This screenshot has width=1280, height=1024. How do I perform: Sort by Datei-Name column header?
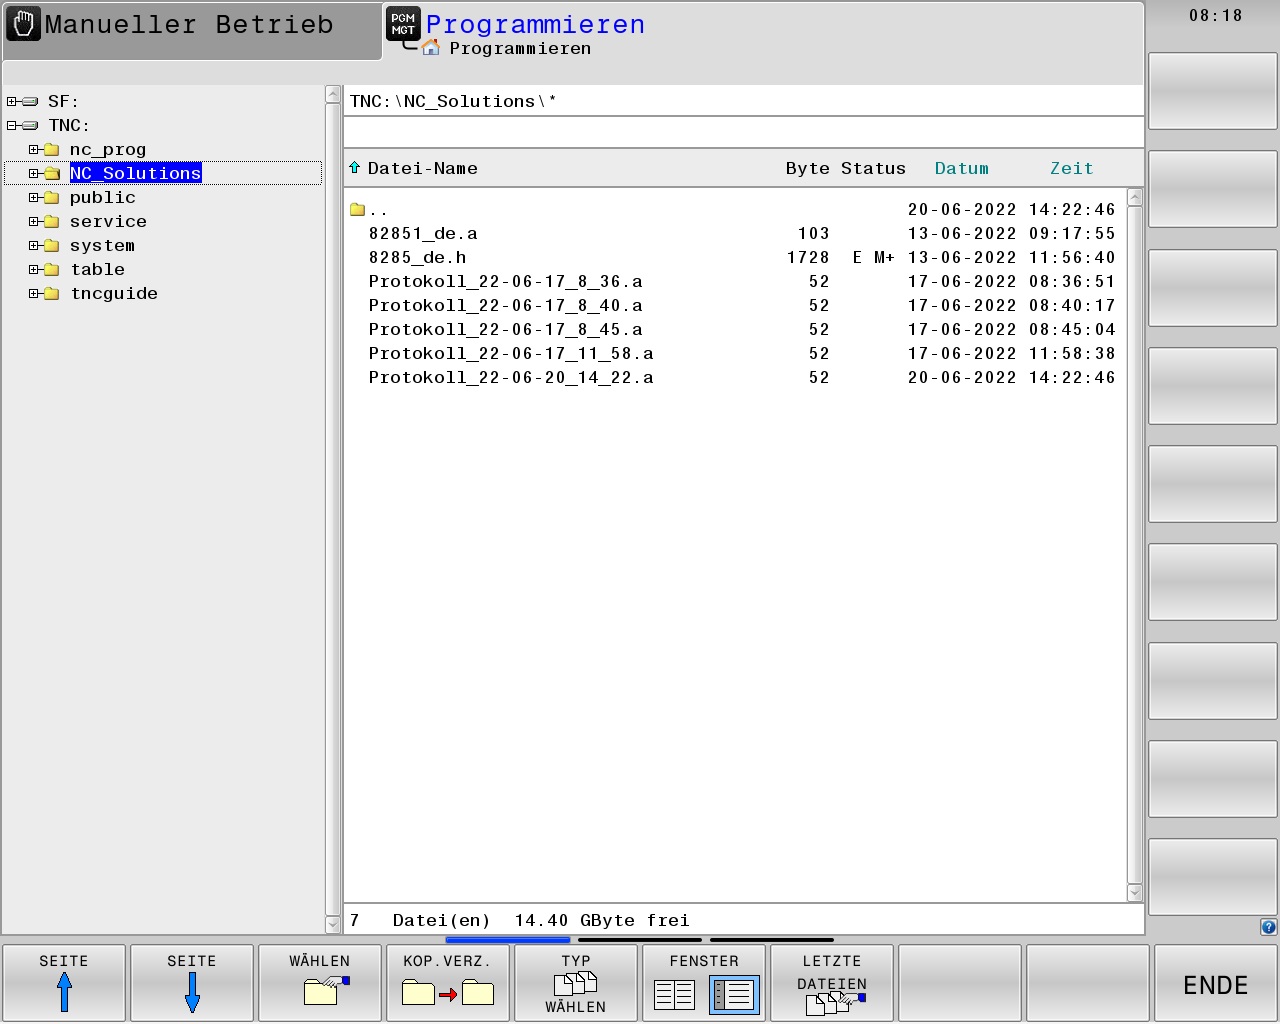tap(422, 168)
